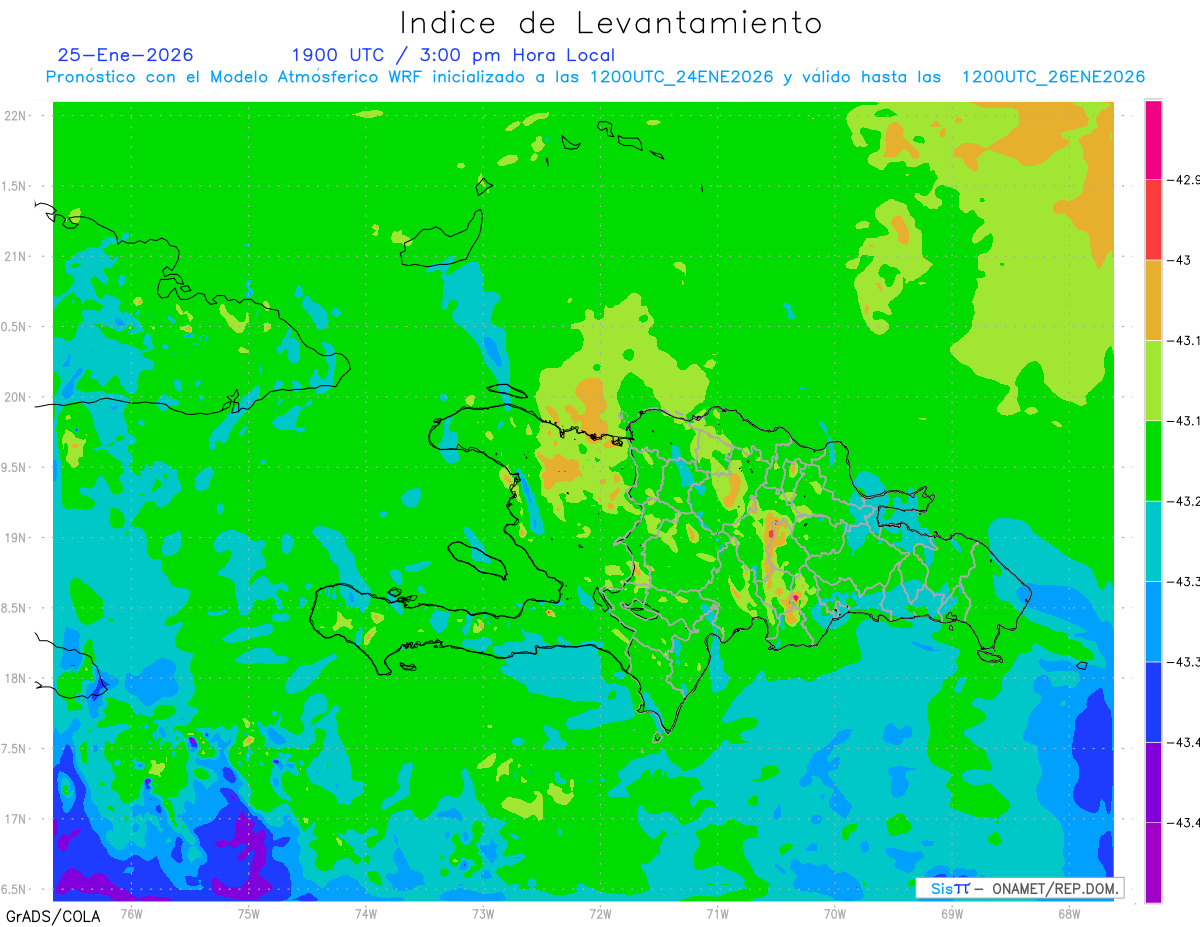Click the '72W' longitude label
Image resolution: width=1200 pixels, height=927 pixels.
[600, 913]
